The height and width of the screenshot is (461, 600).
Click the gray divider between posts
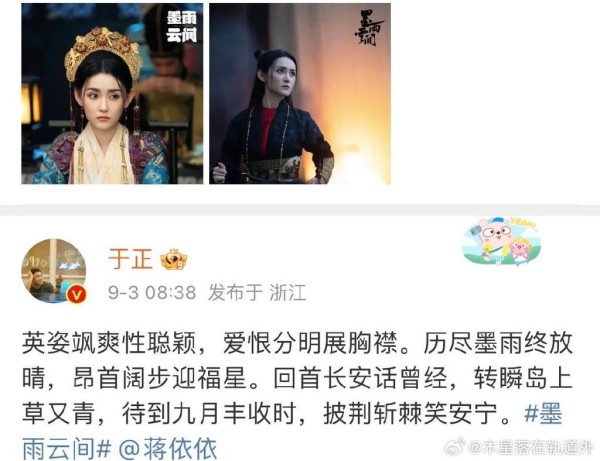tap(300, 210)
